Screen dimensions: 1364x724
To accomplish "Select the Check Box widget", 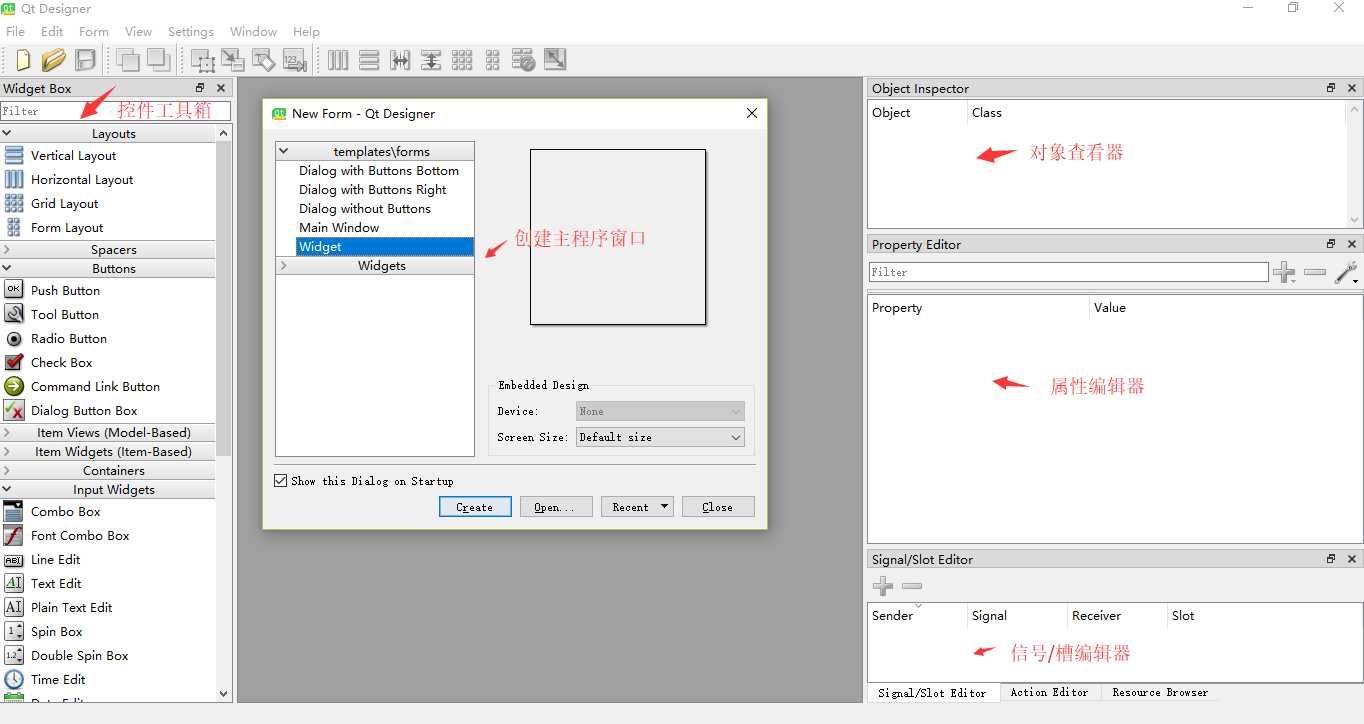I will (61, 362).
